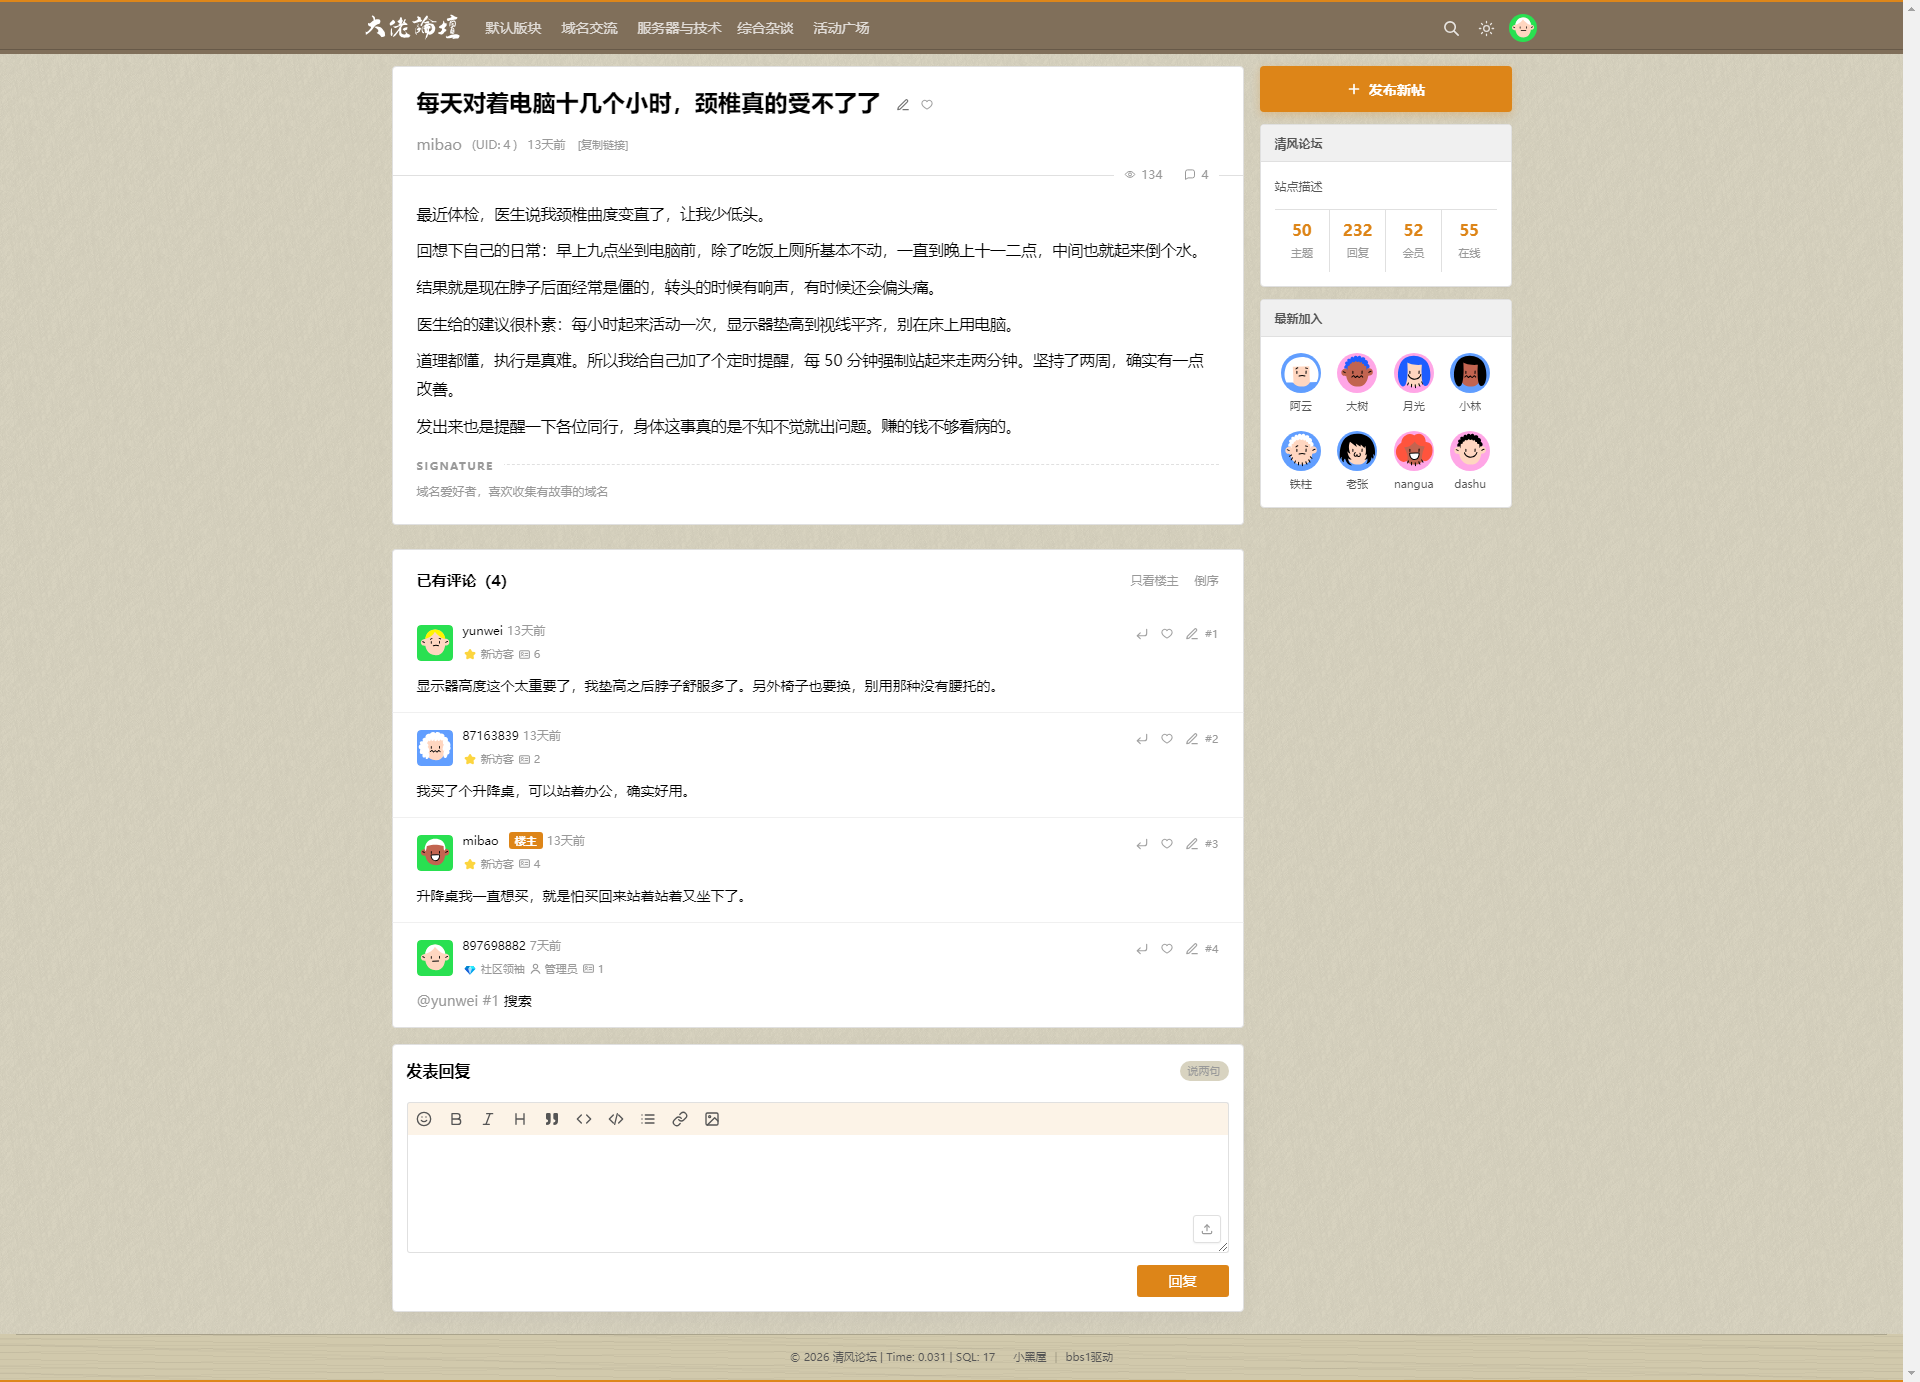1920x1382 pixels.
Task: Go to forum home via 大佬论坛 logo
Action: tap(412, 27)
